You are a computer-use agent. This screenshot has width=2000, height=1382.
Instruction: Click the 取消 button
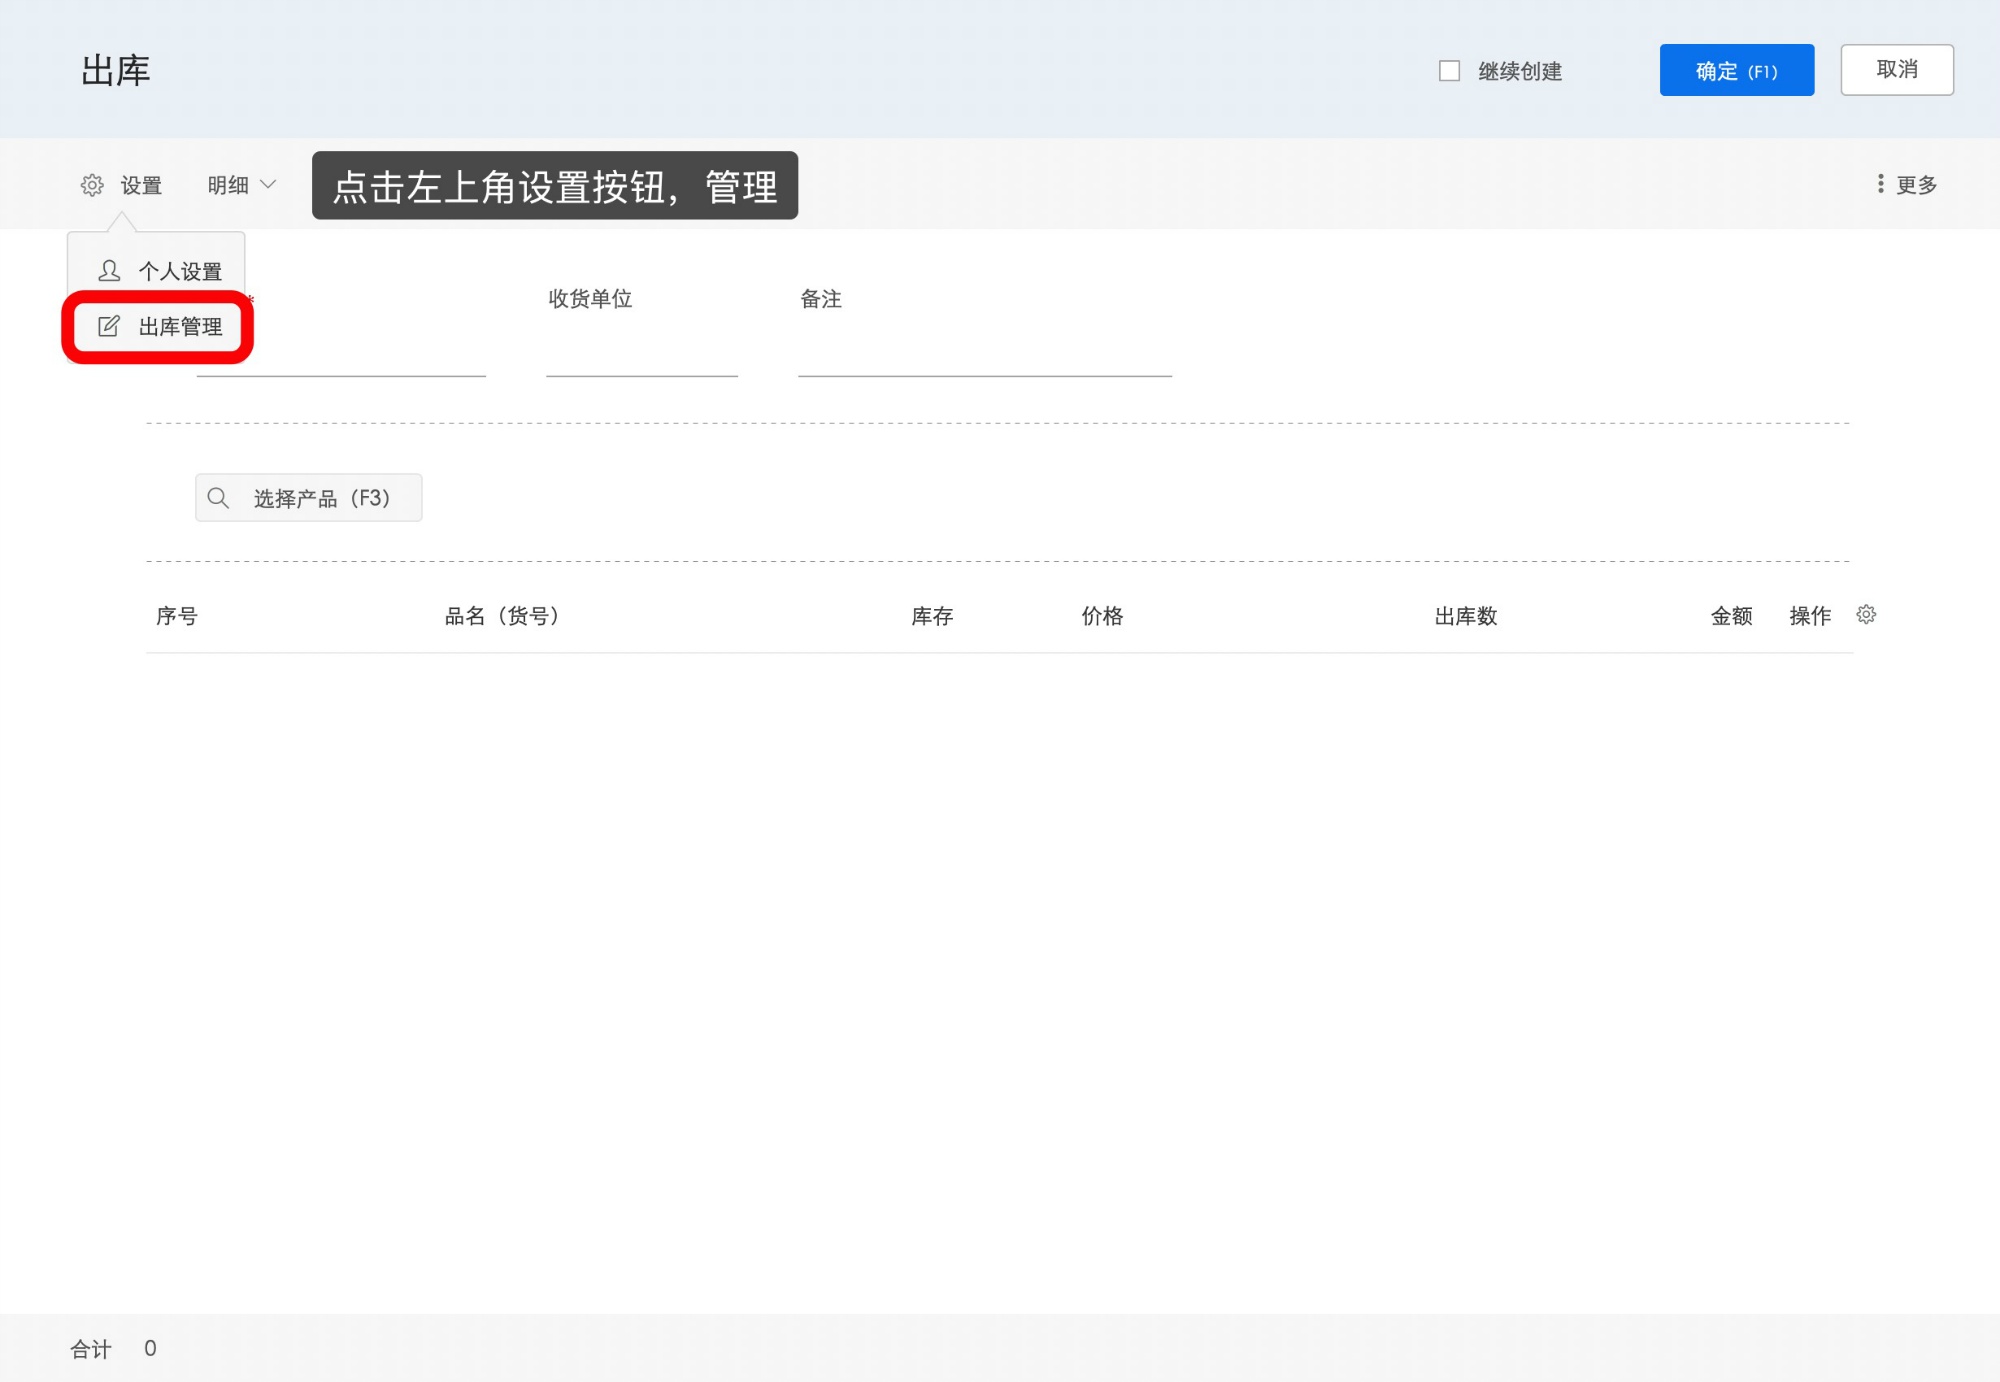pos(1896,70)
